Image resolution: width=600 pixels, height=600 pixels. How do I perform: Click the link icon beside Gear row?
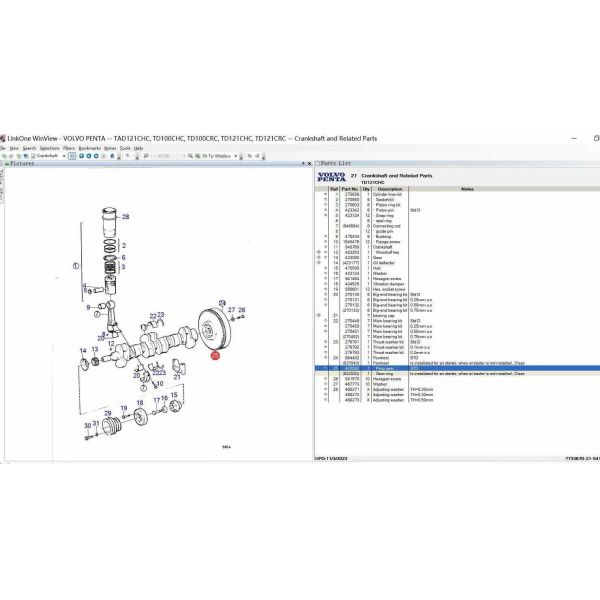click(319, 258)
